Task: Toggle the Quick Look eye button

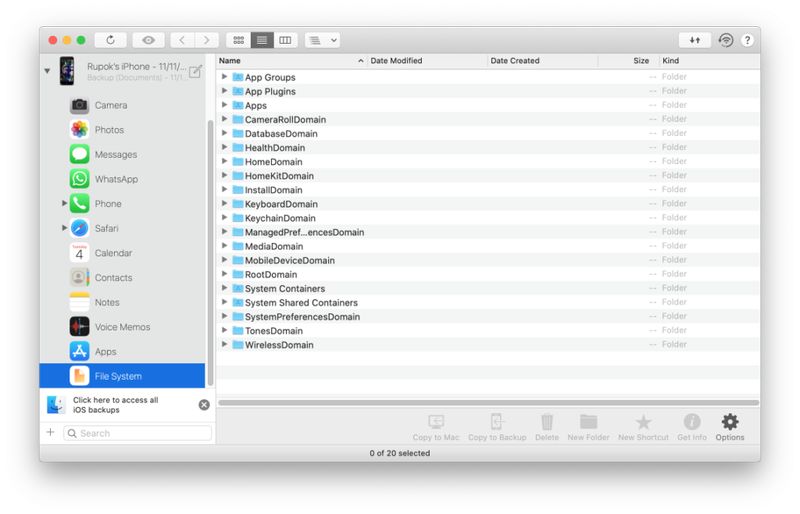Action: click(148, 40)
